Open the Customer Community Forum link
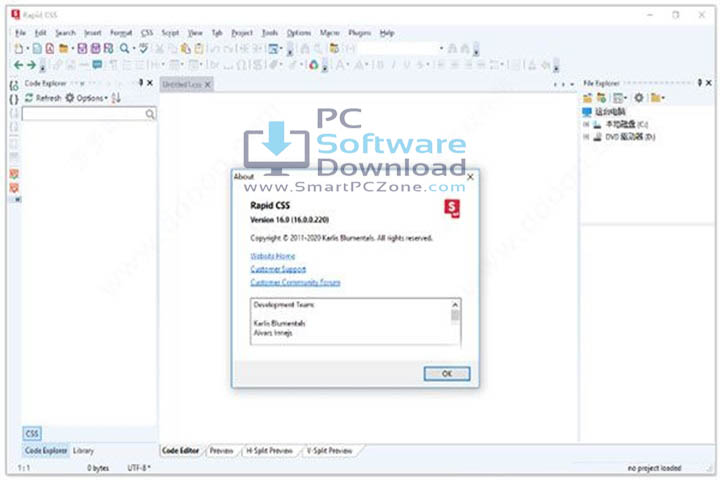Image resolution: width=720 pixels, height=480 pixels. [x=295, y=282]
